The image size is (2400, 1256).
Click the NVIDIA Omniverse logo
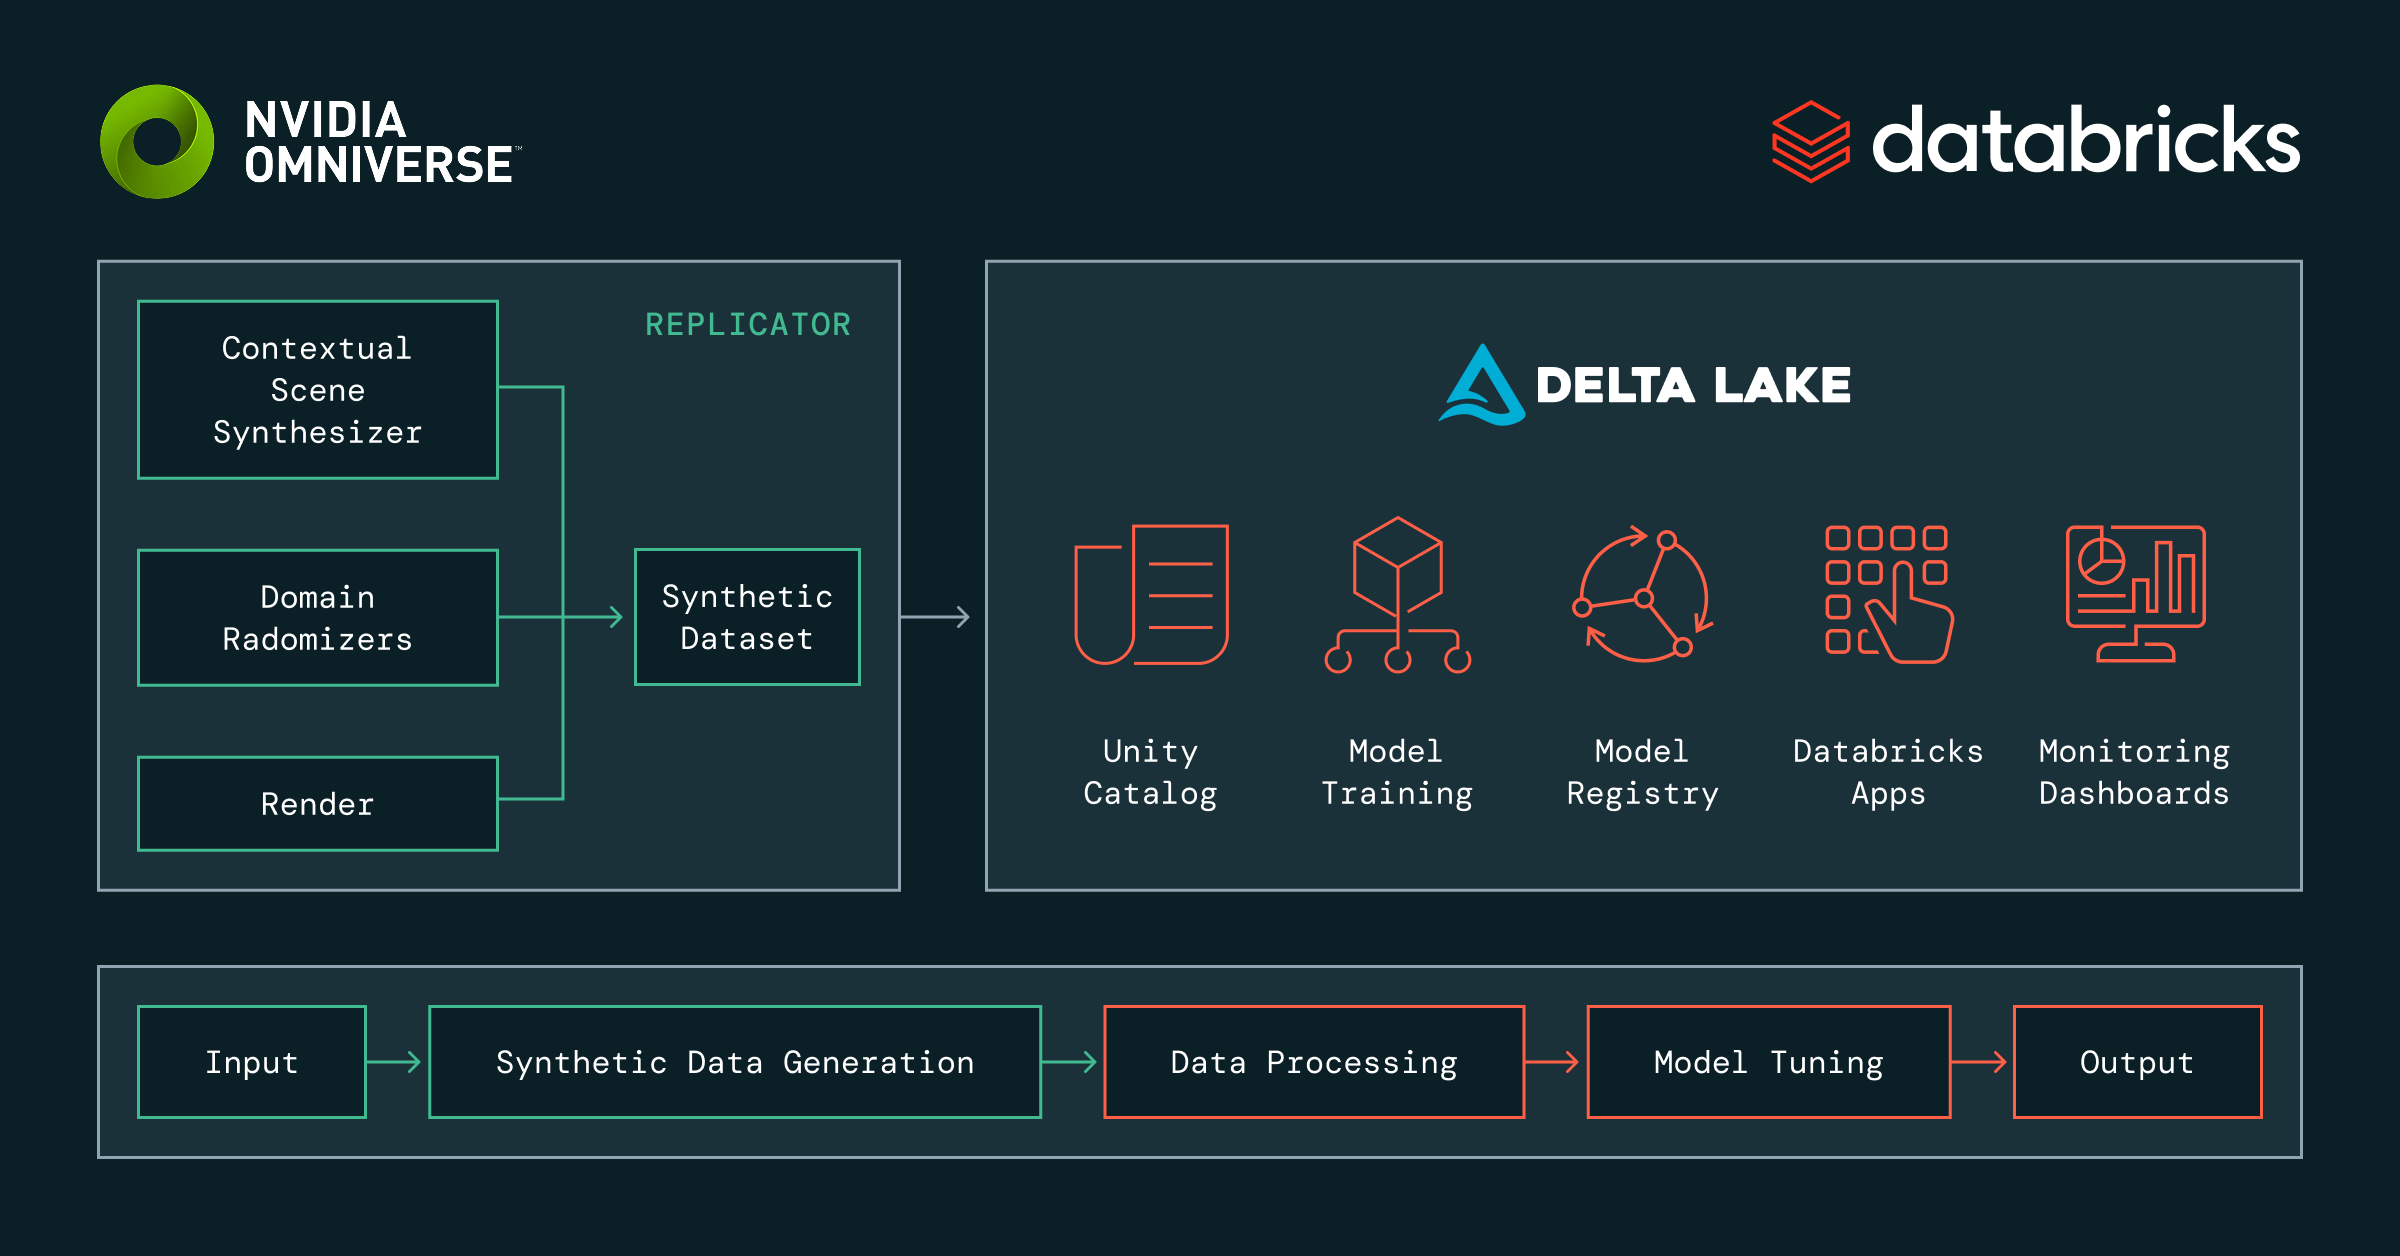(310, 140)
